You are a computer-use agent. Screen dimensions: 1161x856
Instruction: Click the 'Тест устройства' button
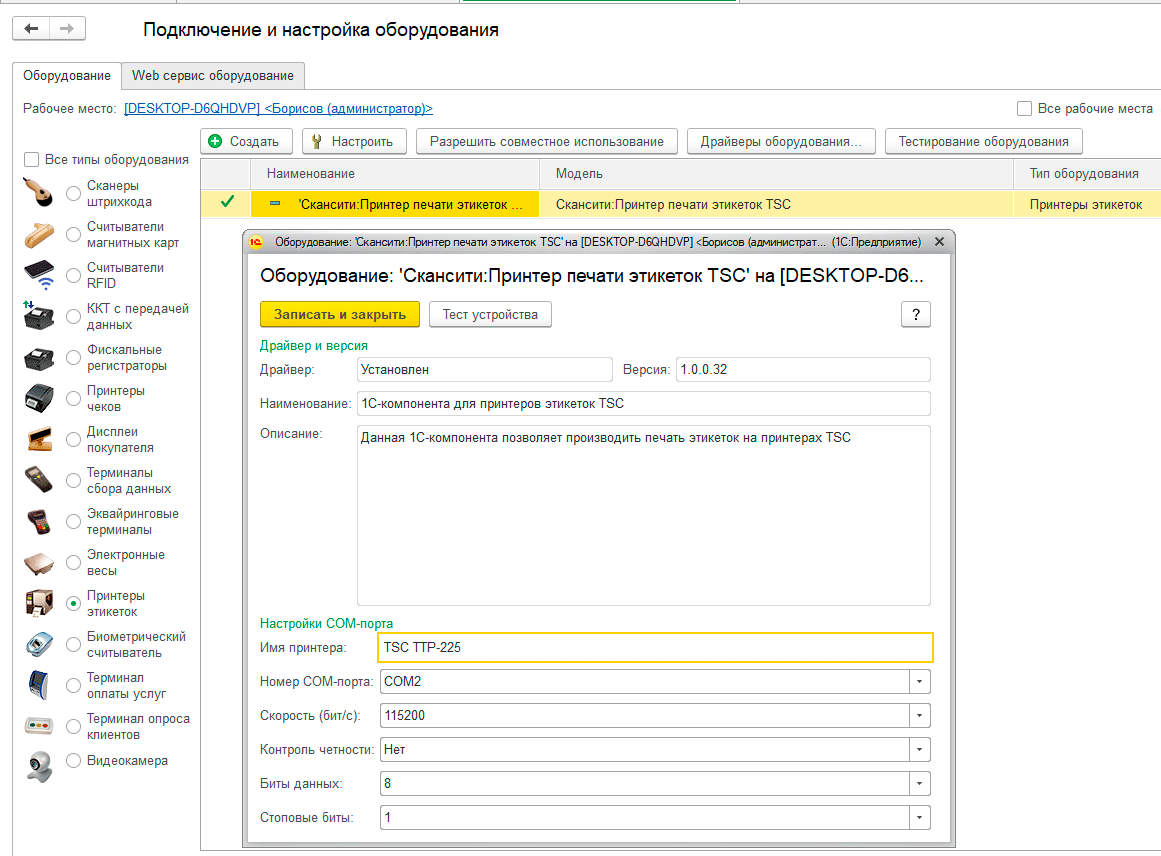(490, 315)
